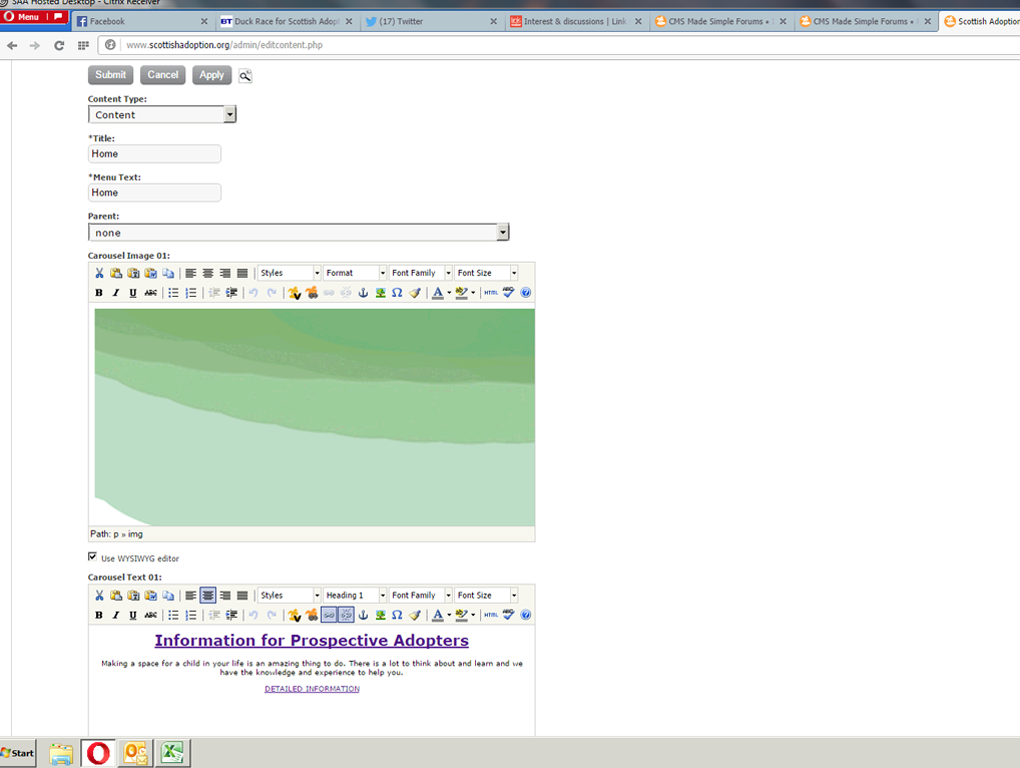The width and height of the screenshot is (1020, 768).
Task: Click the Title input field containing Home
Action: tap(154, 154)
